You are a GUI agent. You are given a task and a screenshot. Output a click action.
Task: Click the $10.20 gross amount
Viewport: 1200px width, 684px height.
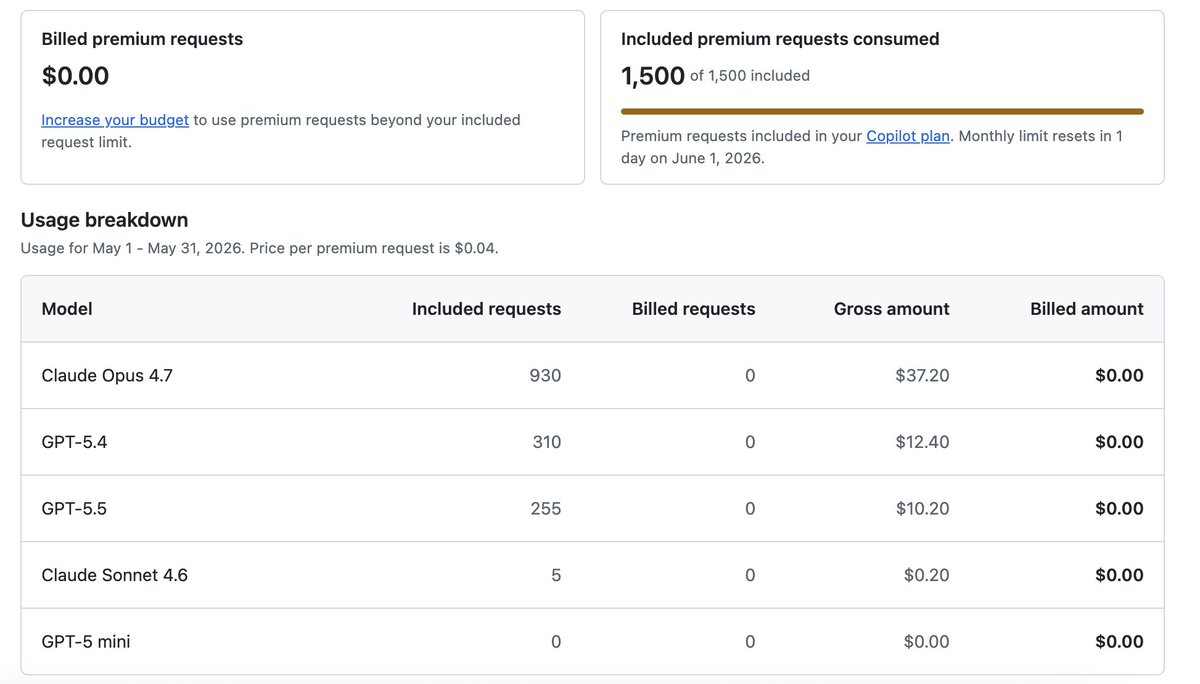pyautogui.click(x=922, y=509)
